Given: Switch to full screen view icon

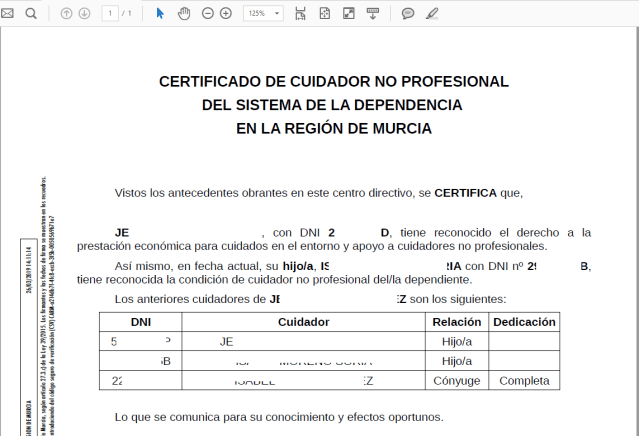Looking at the screenshot, I should pos(349,13).
